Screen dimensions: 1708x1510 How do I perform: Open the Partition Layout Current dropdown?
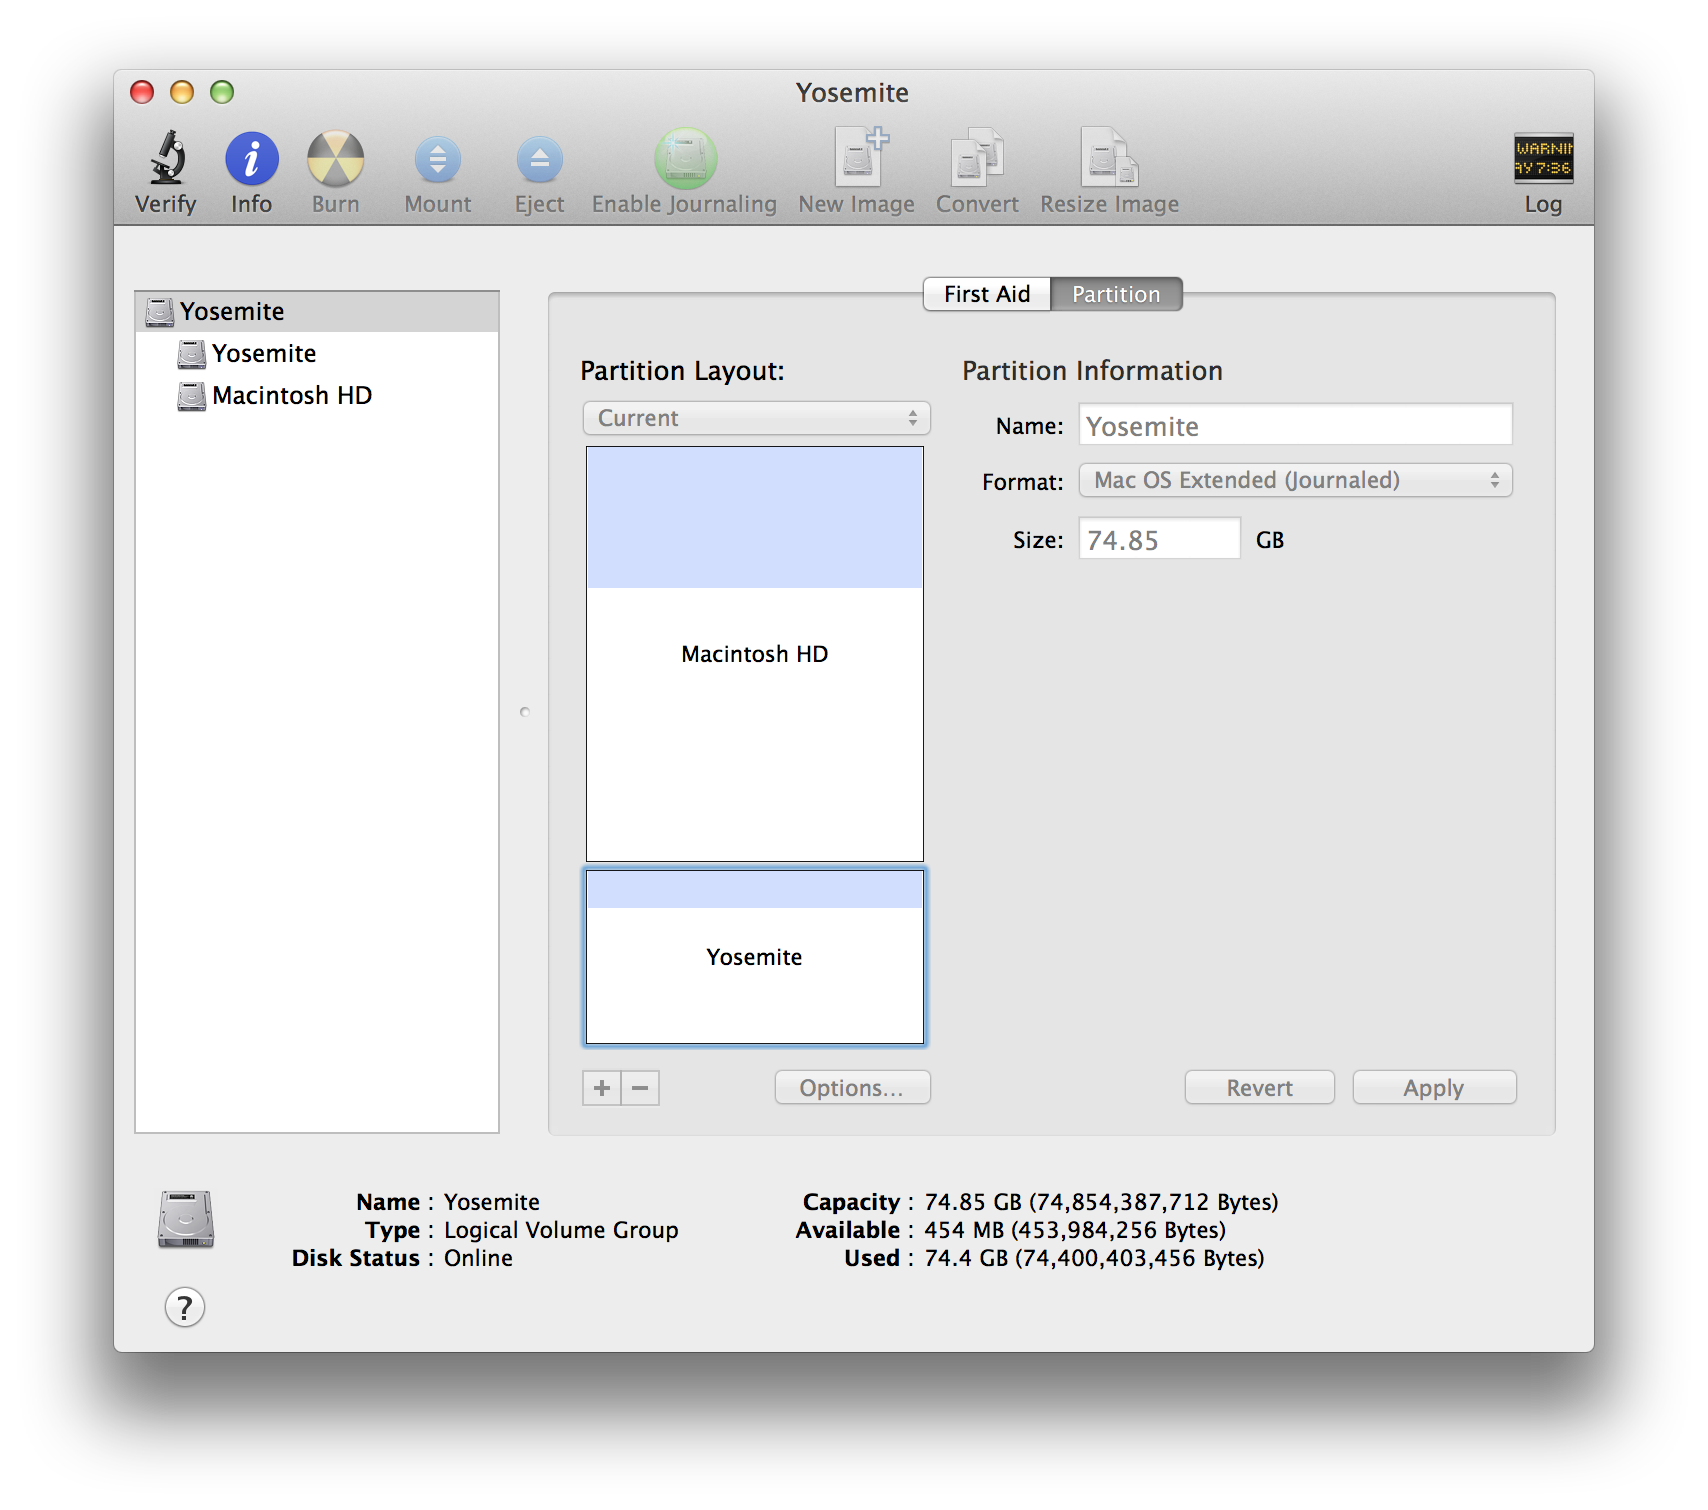(x=756, y=418)
